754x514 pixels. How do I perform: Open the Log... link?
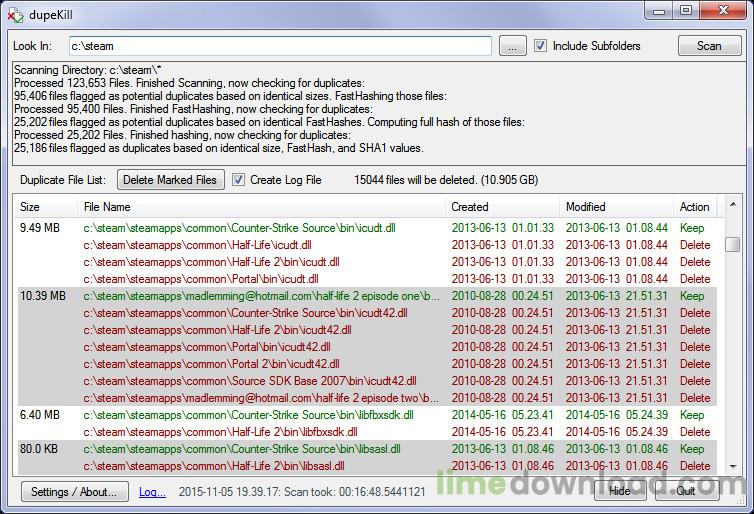click(x=152, y=492)
